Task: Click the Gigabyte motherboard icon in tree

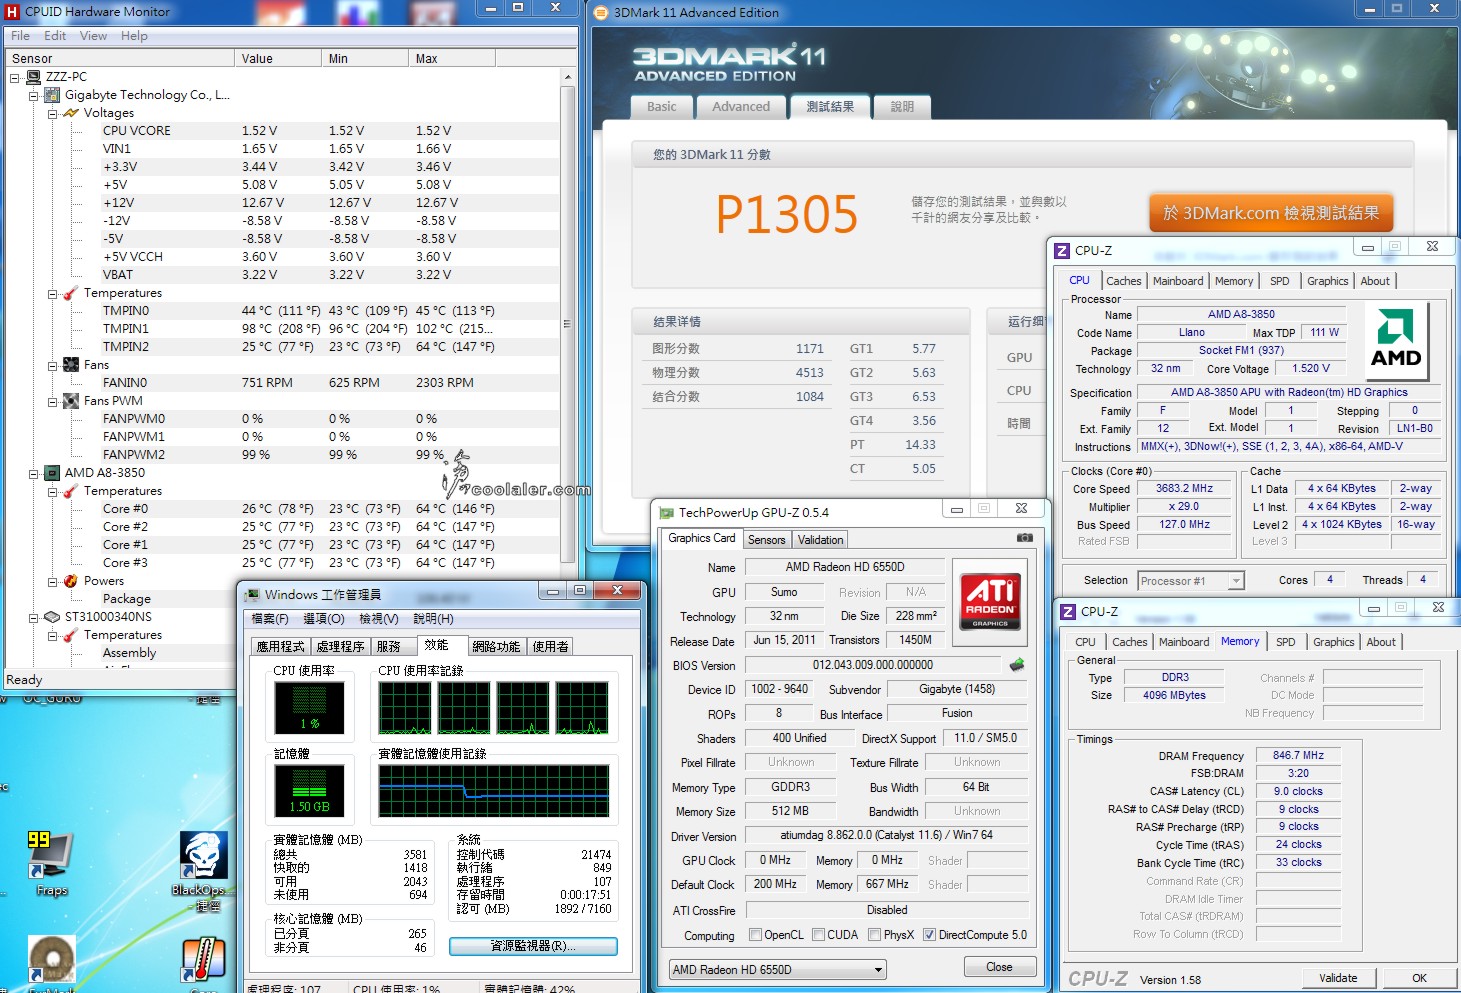Action: tap(53, 95)
